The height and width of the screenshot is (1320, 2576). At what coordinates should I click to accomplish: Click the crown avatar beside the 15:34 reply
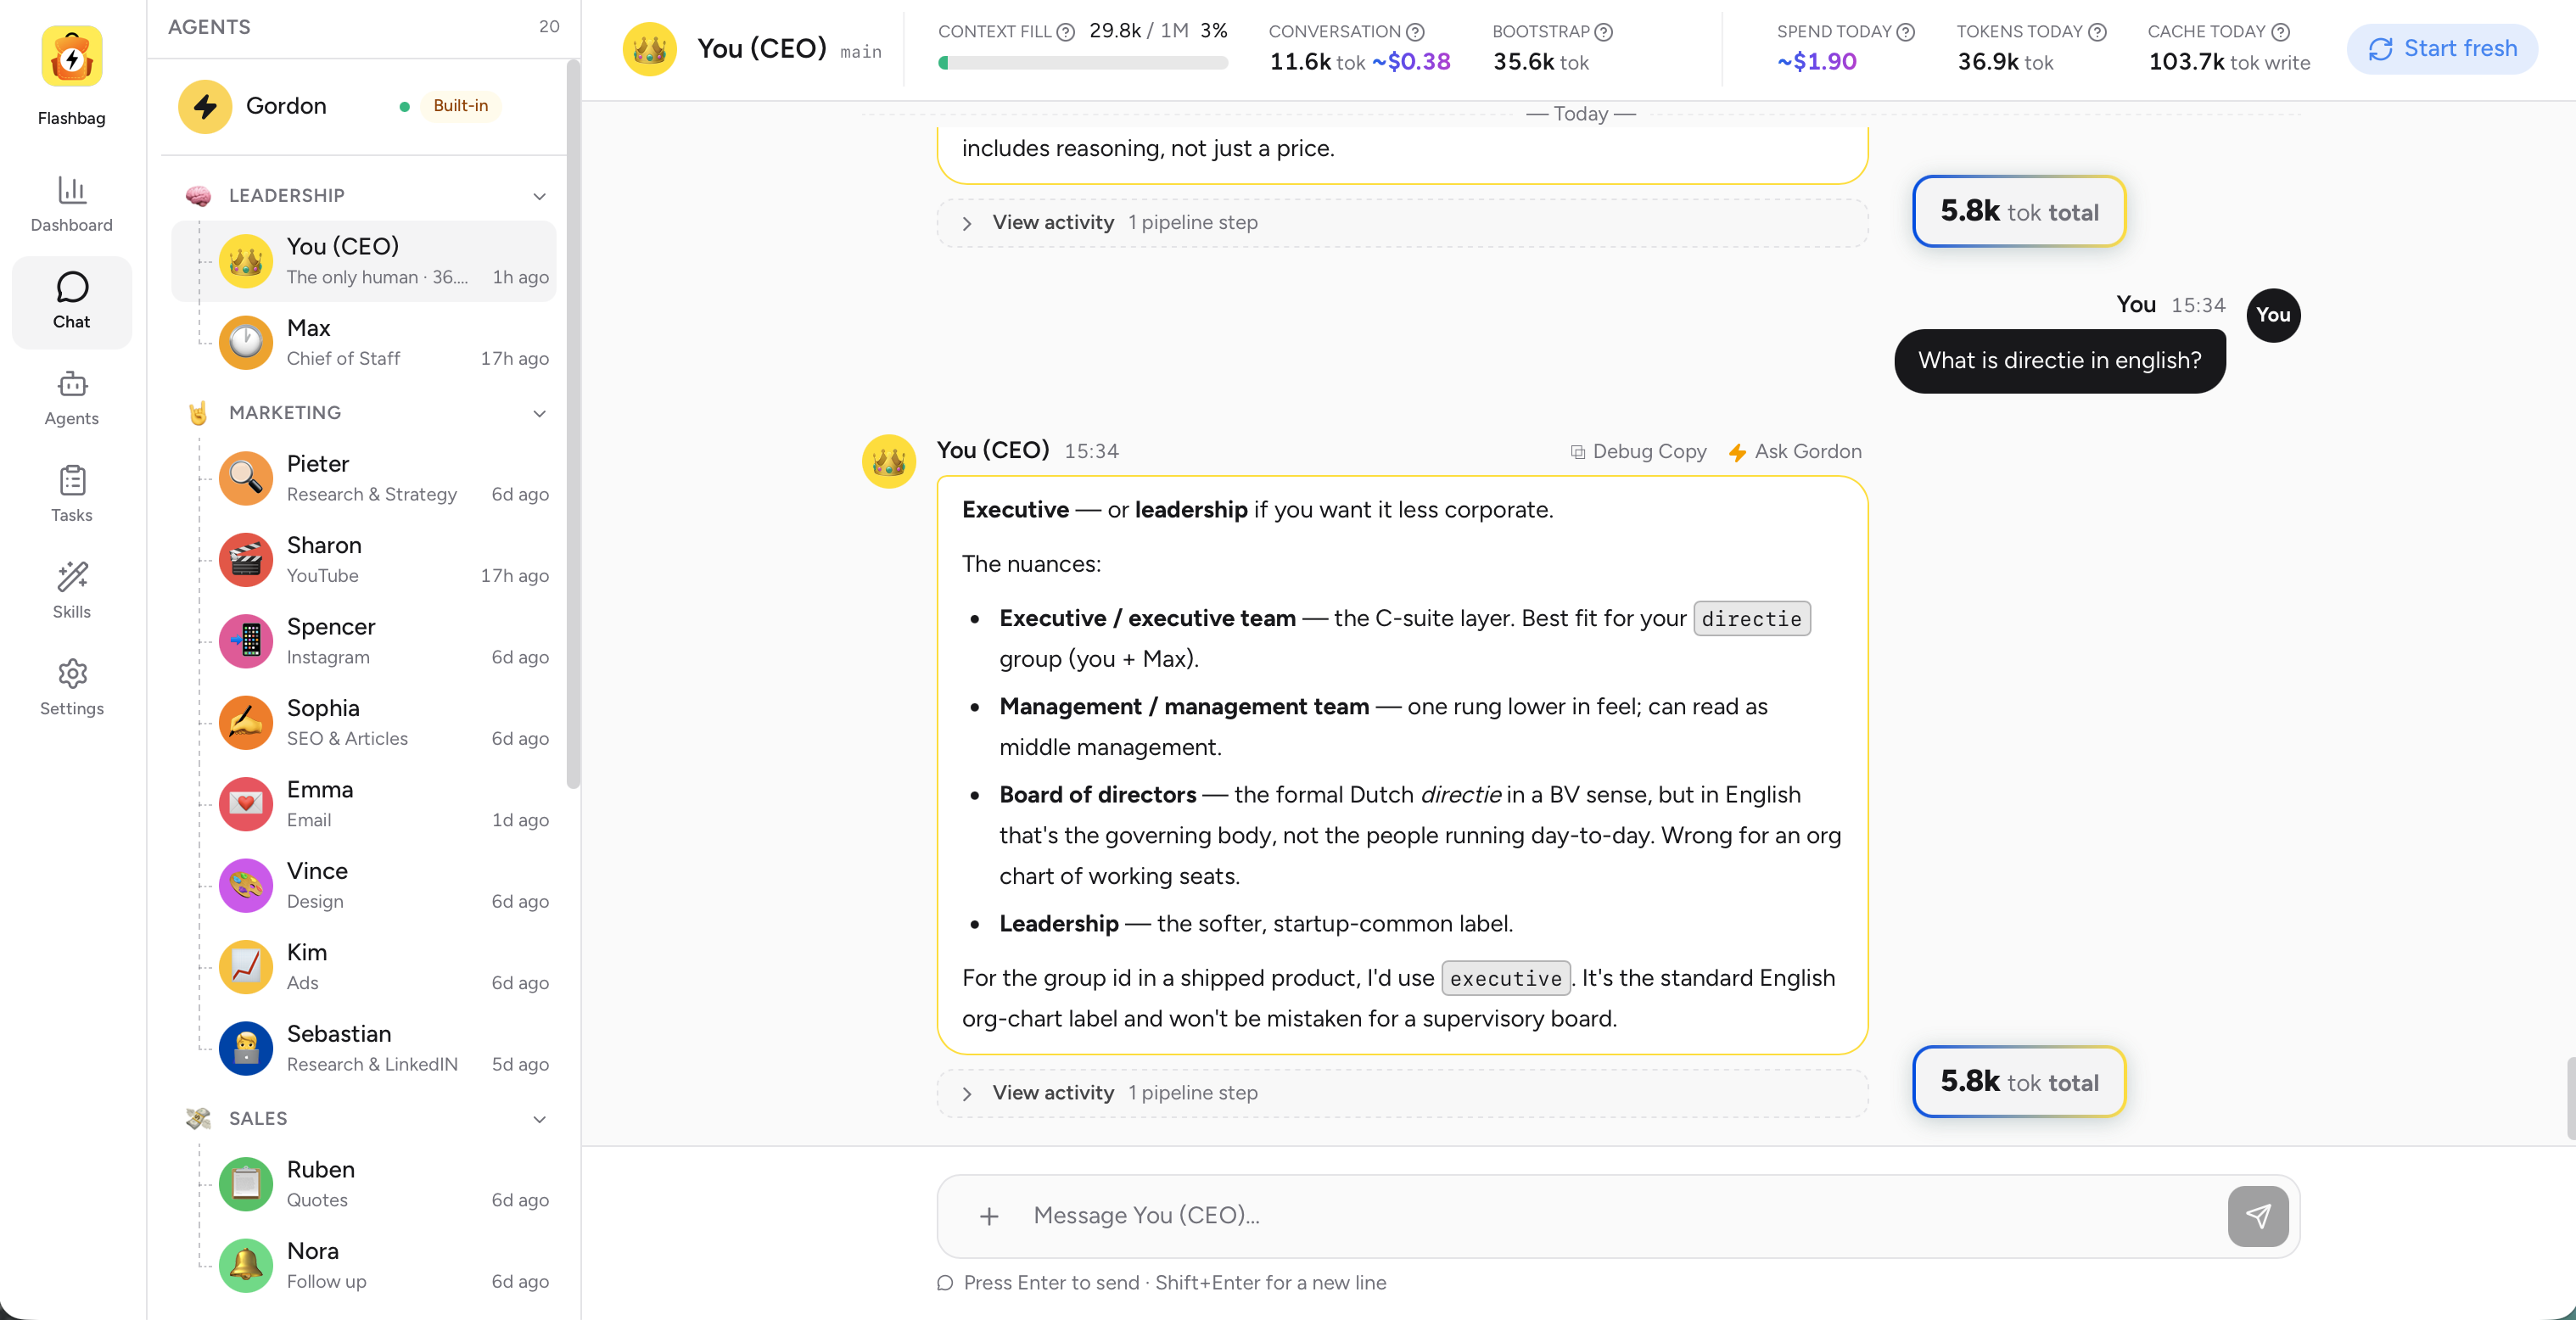click(x=889, y=461)
